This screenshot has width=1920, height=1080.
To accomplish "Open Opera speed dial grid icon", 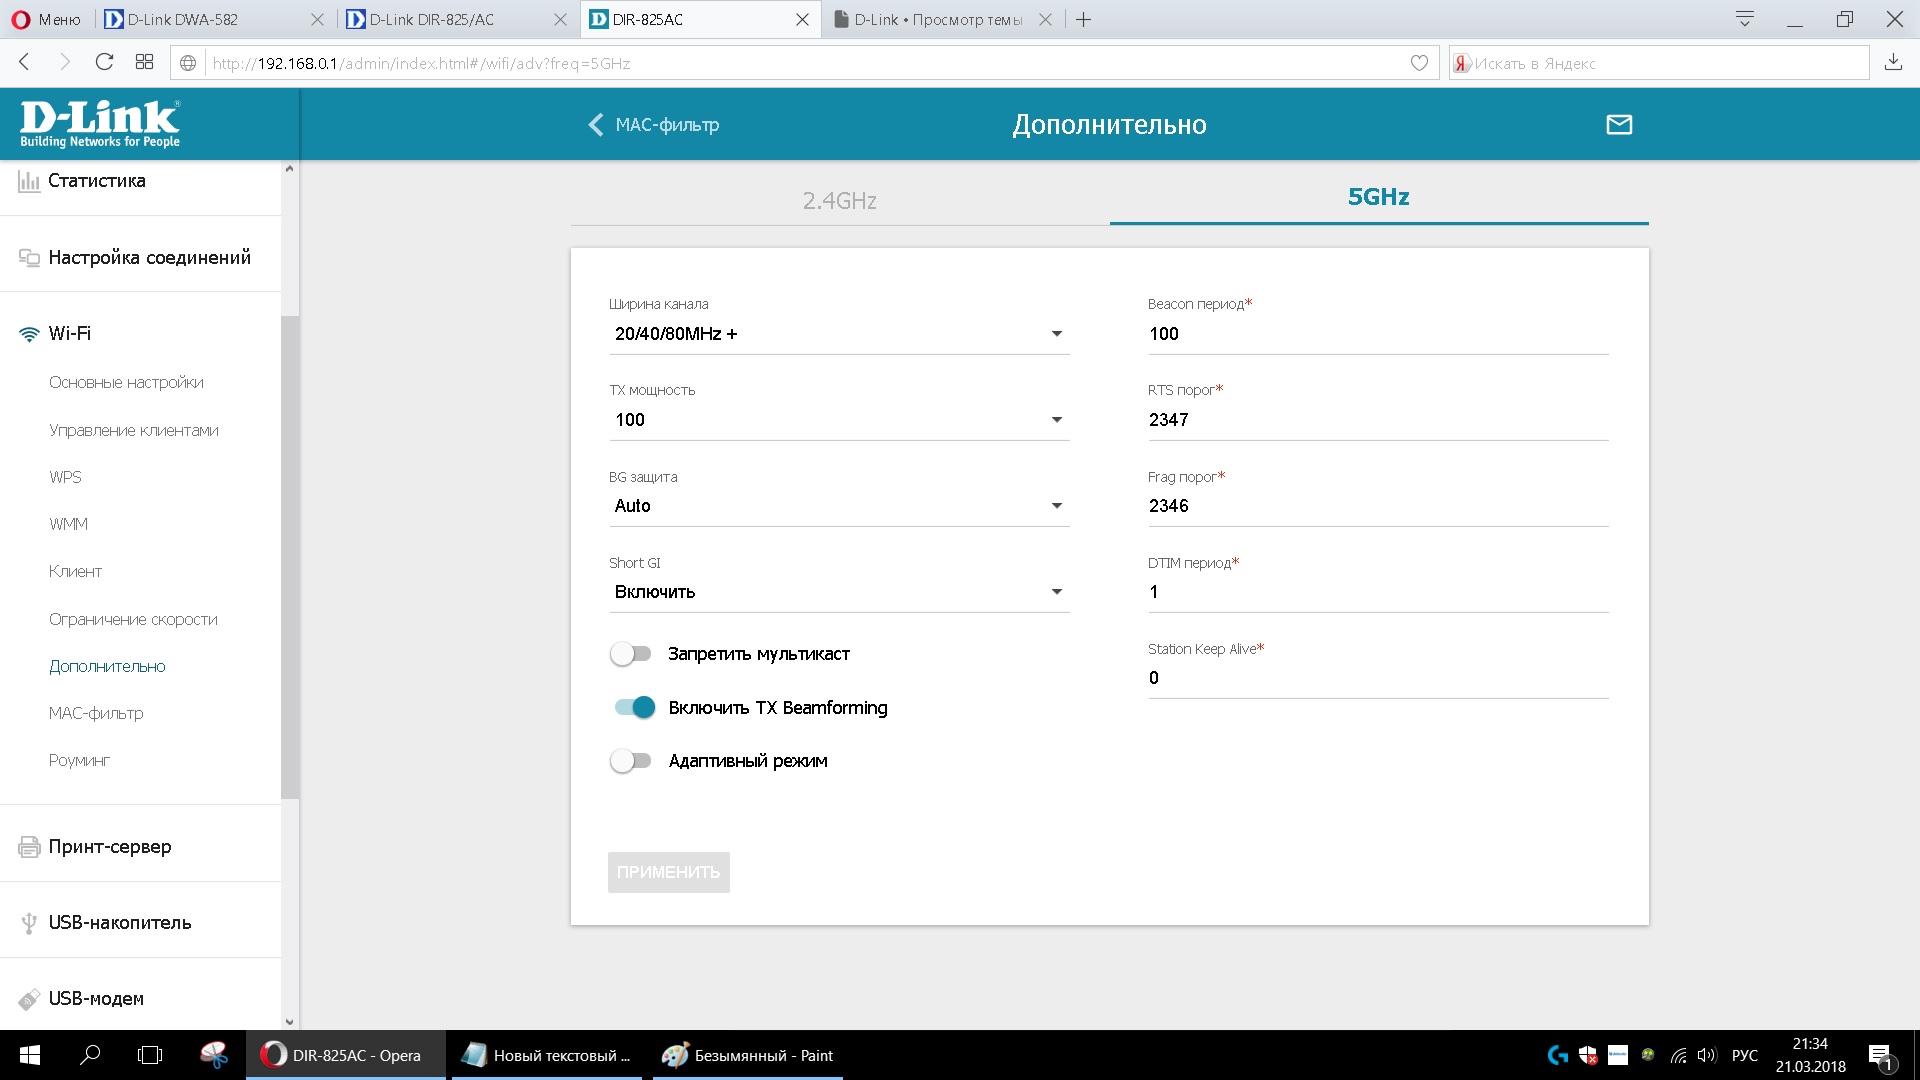I will [144, 62].
